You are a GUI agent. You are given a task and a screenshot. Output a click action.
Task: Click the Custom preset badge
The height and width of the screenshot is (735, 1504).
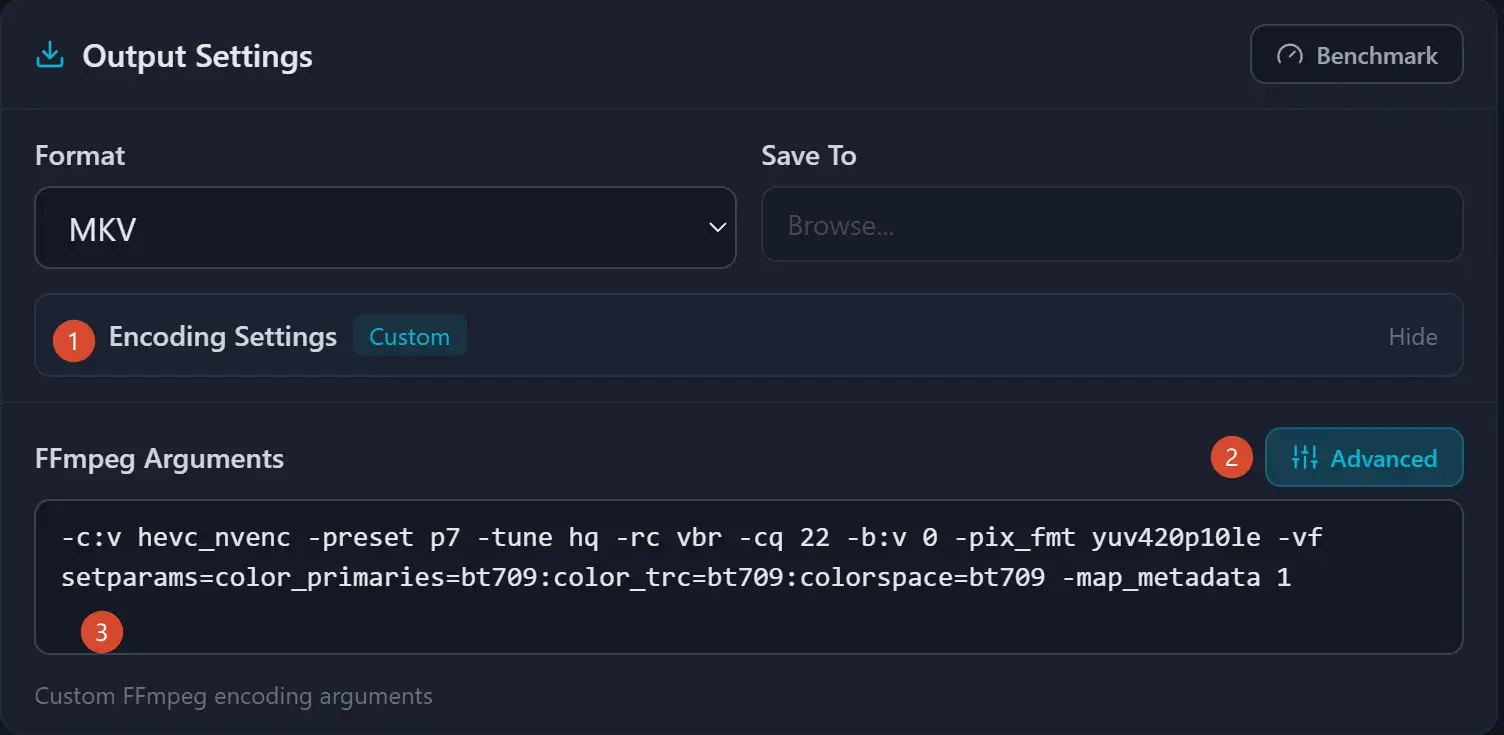[x=409, y=337]
